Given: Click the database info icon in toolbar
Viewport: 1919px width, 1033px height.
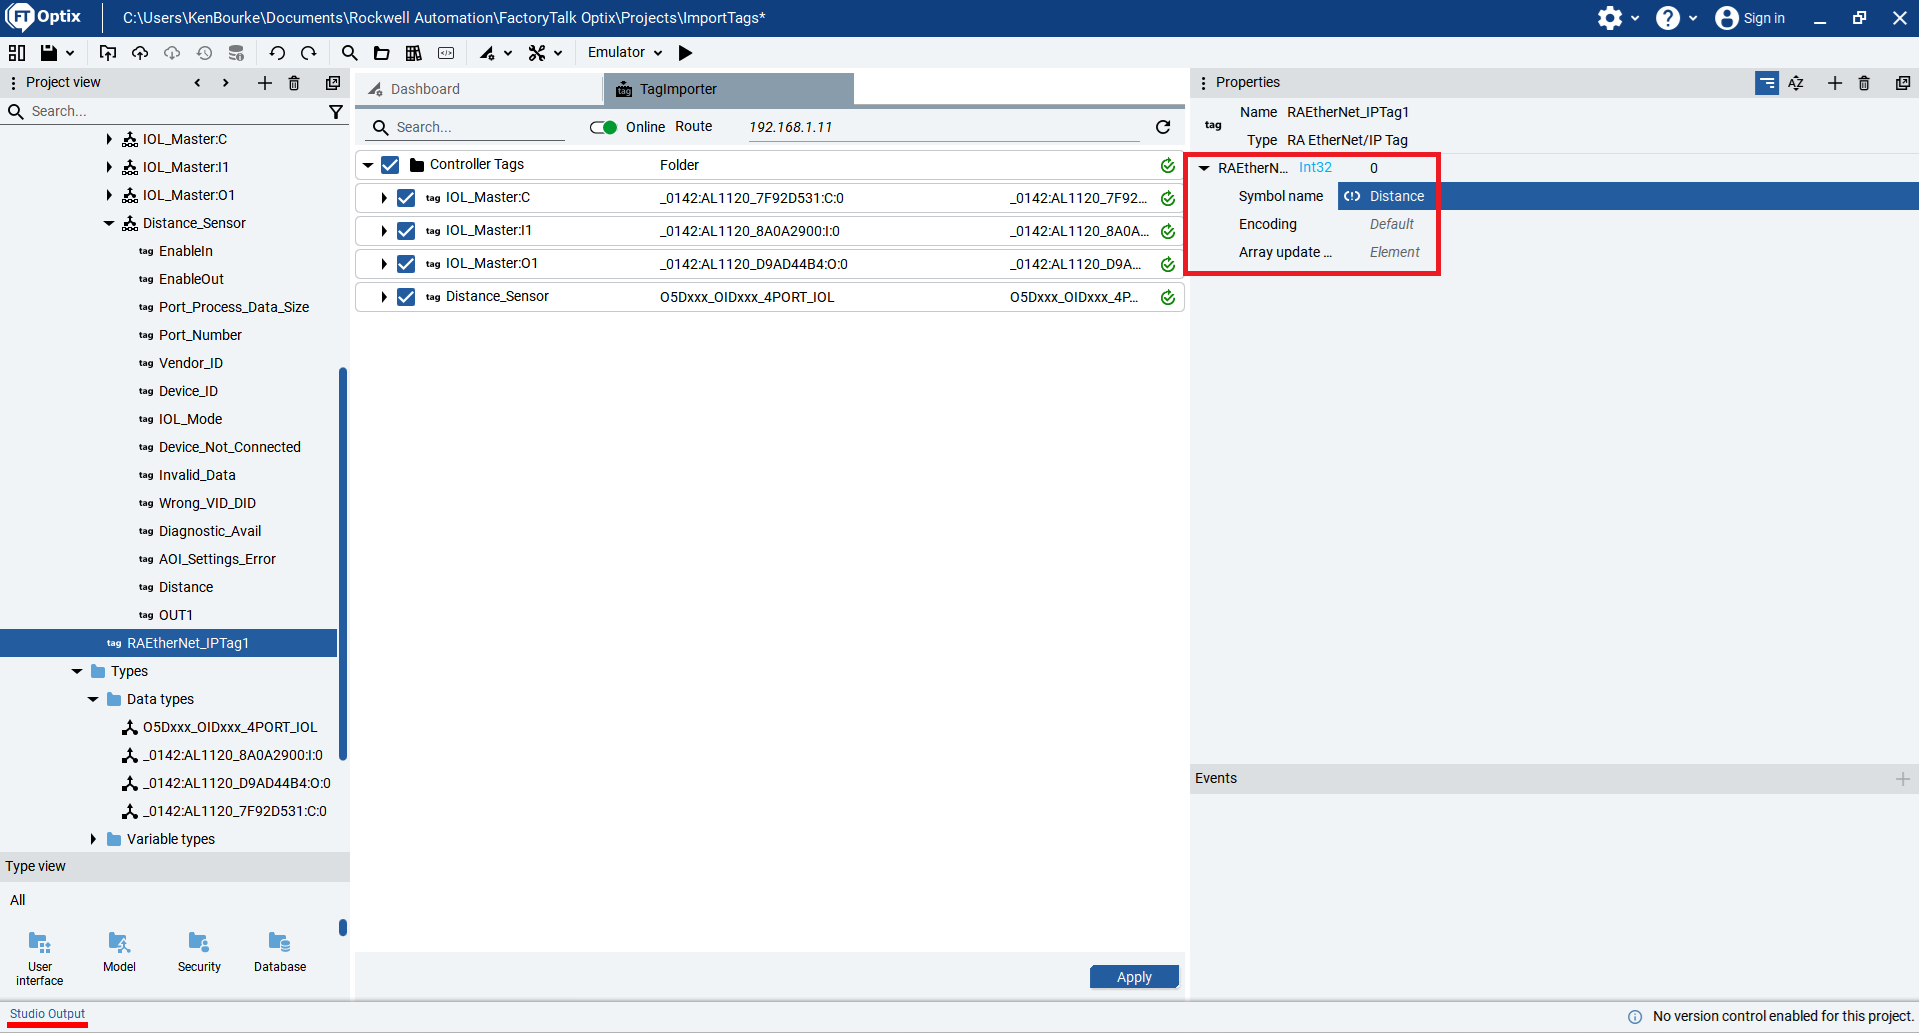Looking at the screenshot, I should point(236,53).
